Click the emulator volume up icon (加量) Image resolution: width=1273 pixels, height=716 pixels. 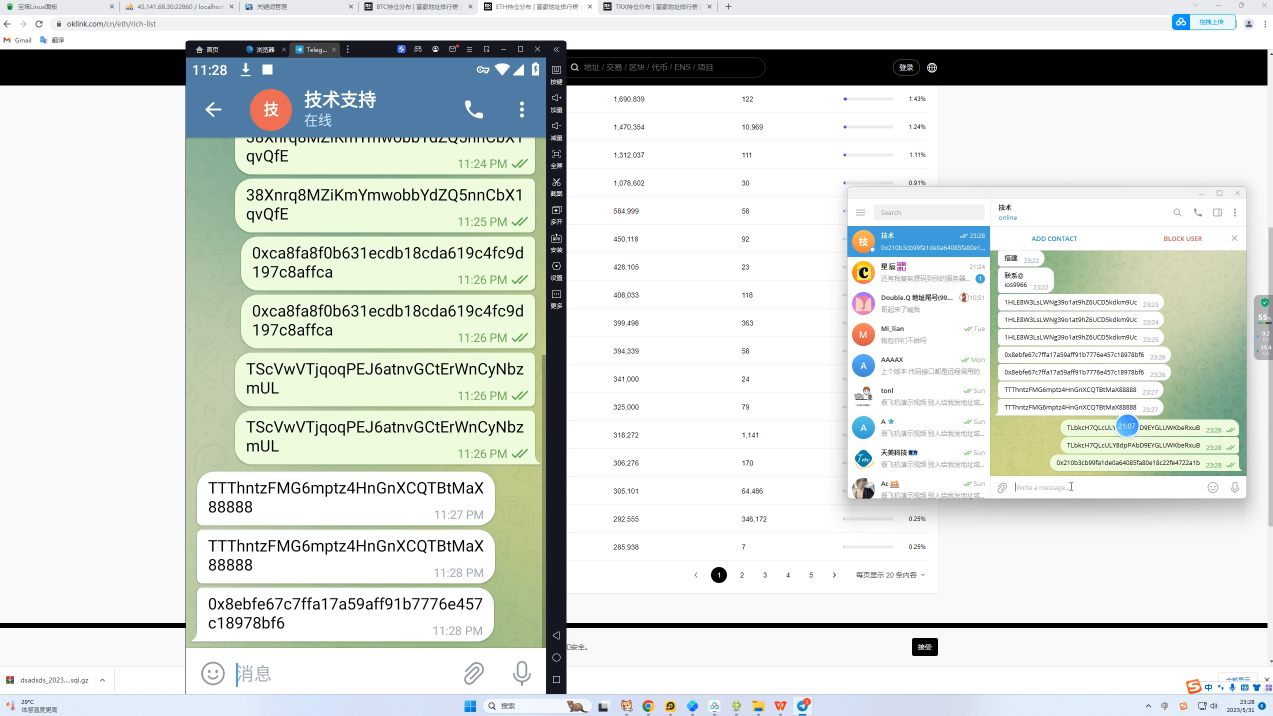coord(557,99)
